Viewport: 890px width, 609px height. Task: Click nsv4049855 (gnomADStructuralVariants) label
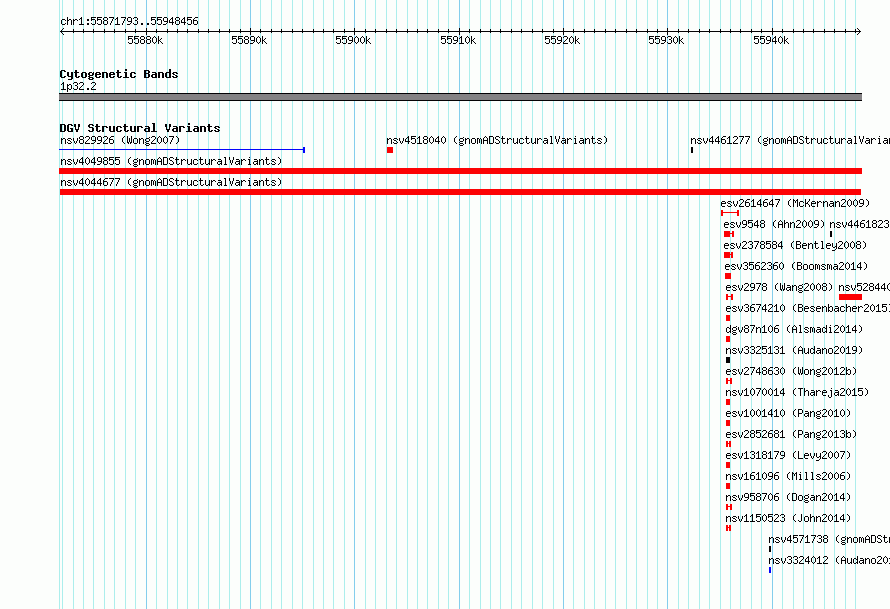pyautogui.click(x=171, y=161)
